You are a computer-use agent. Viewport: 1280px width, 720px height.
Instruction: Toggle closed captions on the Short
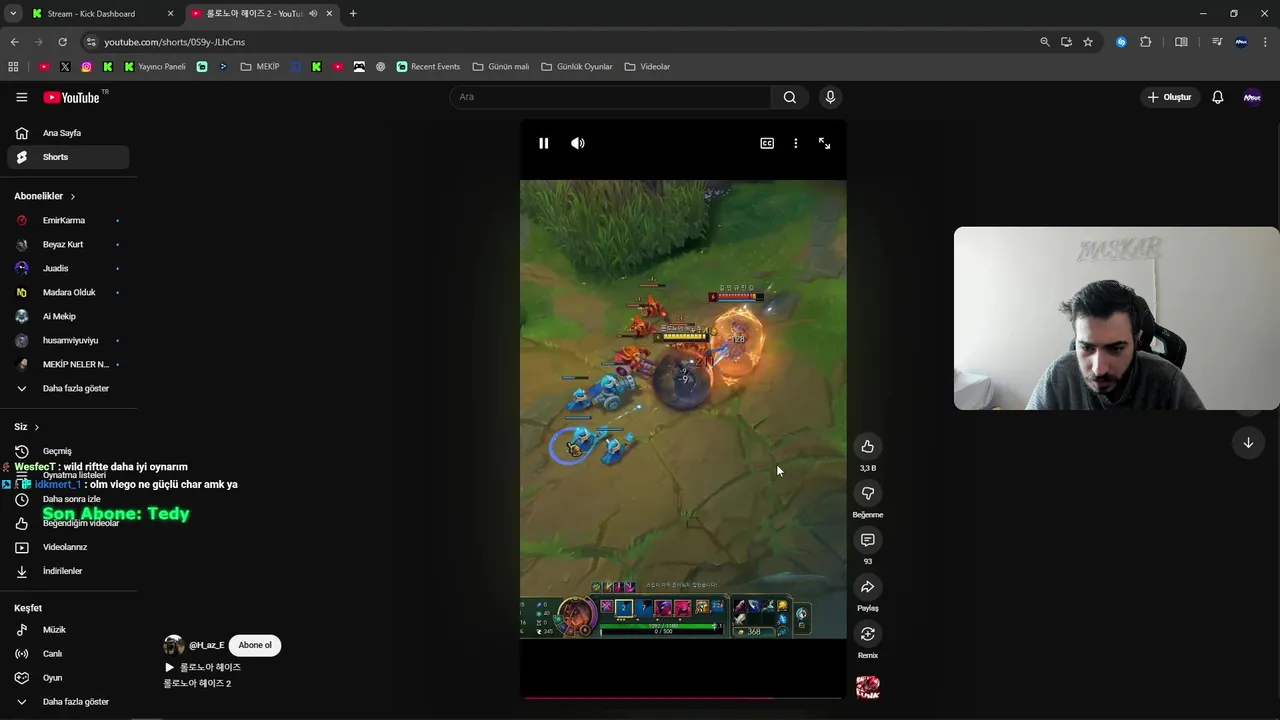pyautogui.click(x=767, y=143)
